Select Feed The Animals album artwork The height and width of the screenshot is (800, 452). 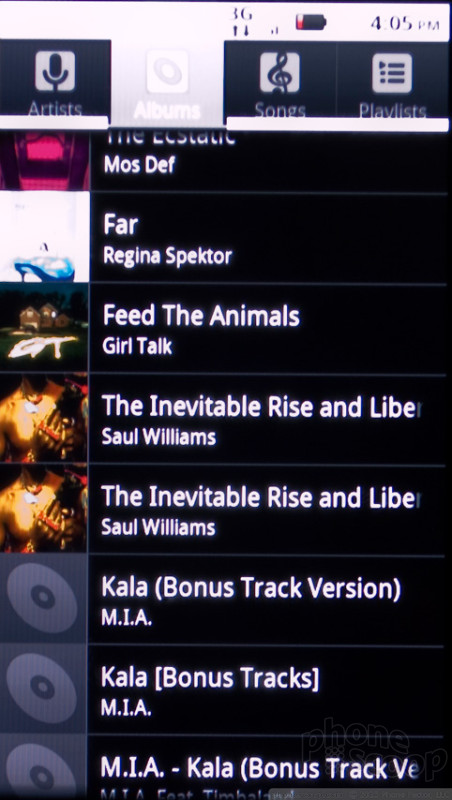[44, 328]
